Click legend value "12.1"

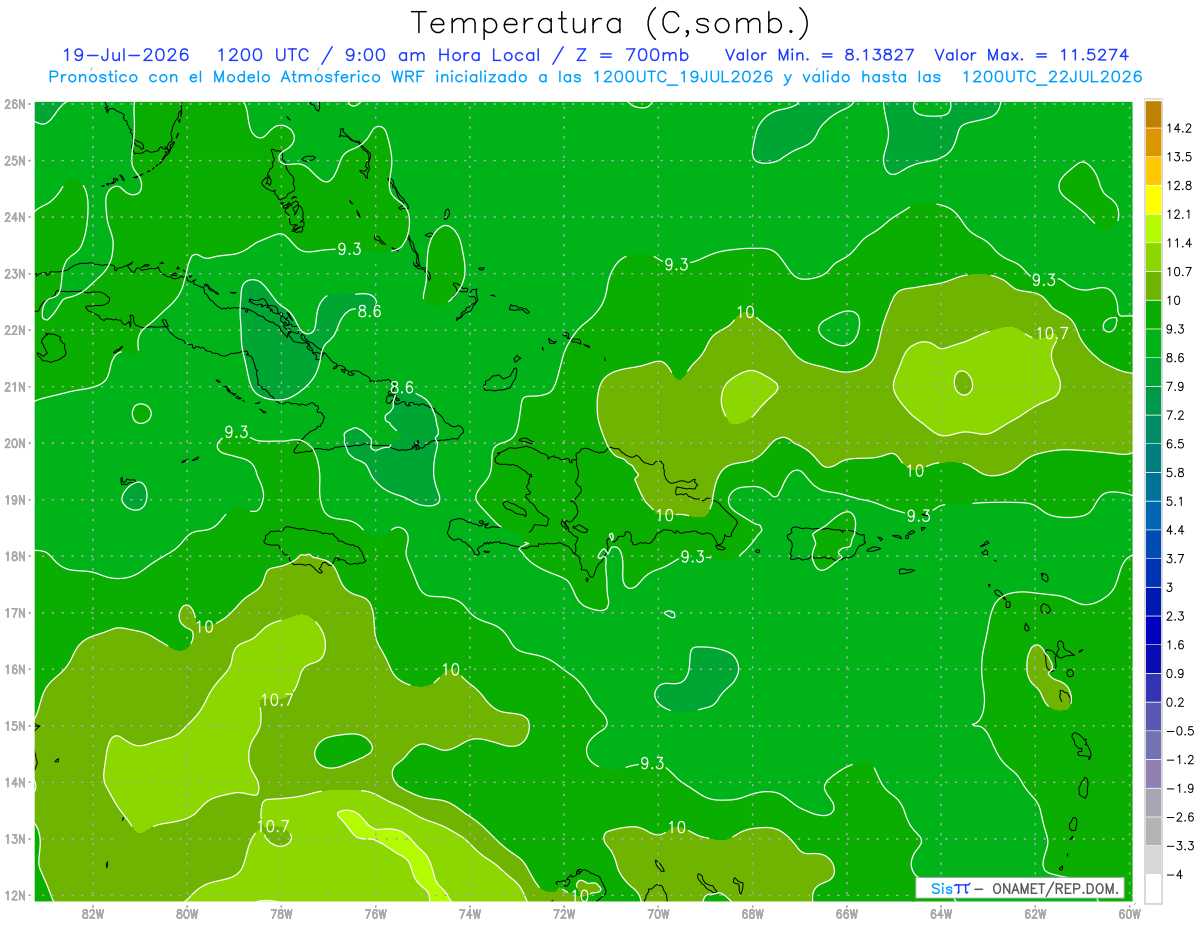1178,215
